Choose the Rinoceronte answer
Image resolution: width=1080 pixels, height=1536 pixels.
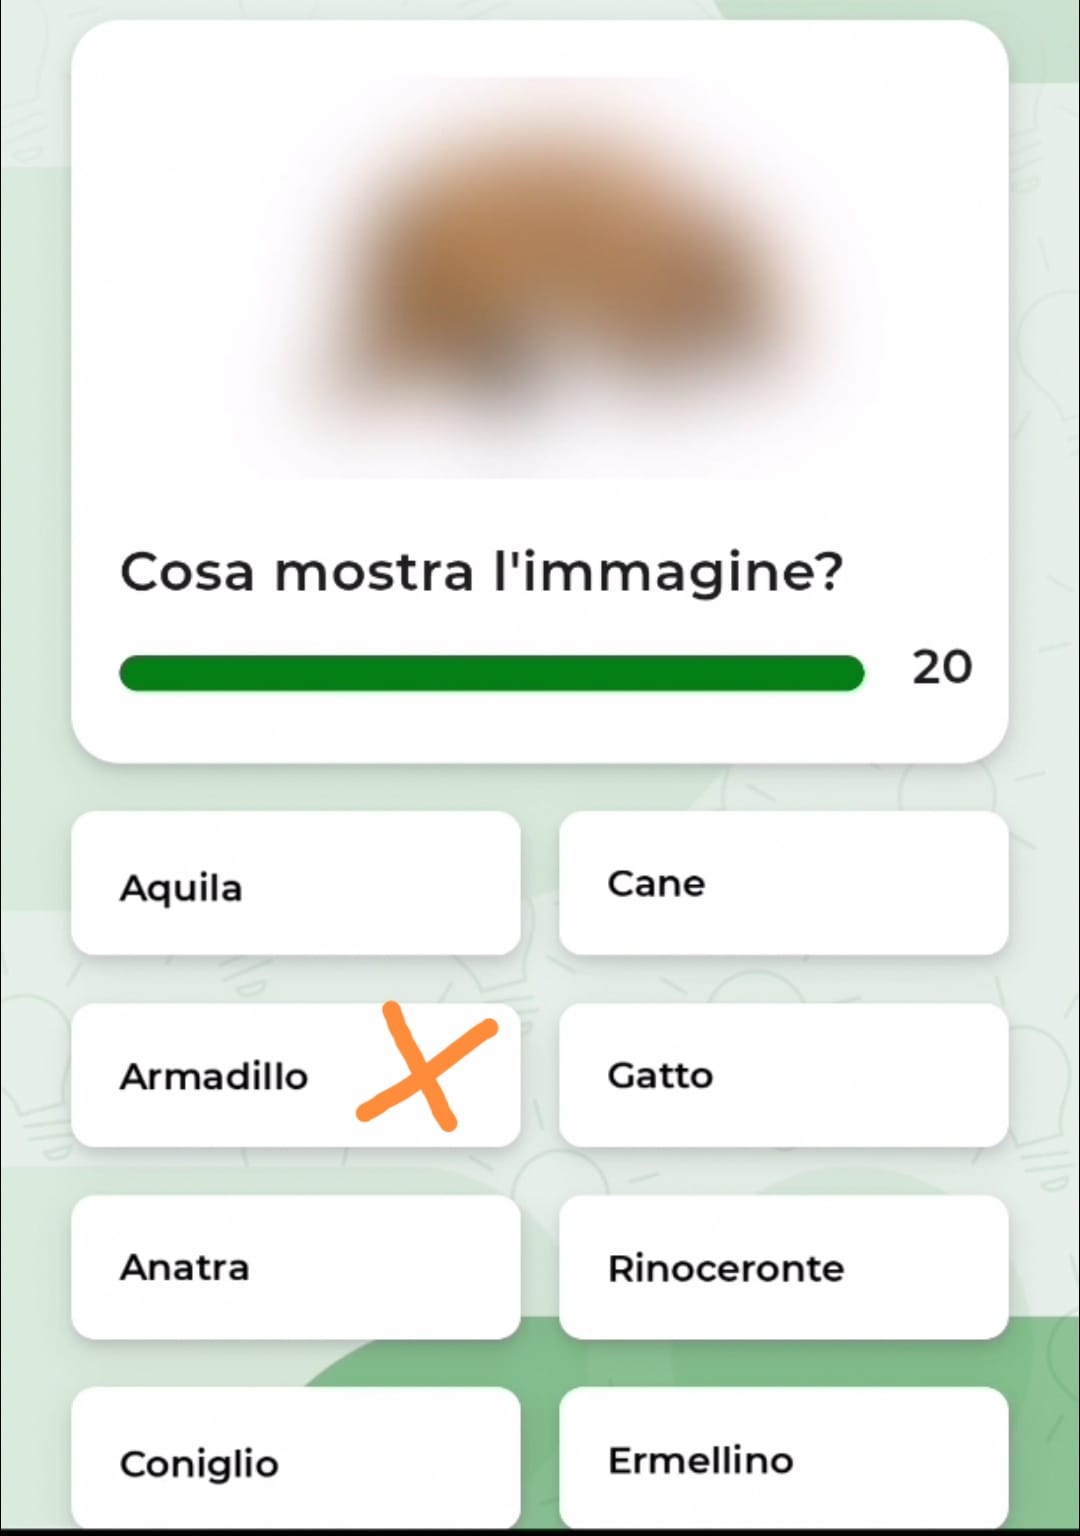click(783, 1267)
